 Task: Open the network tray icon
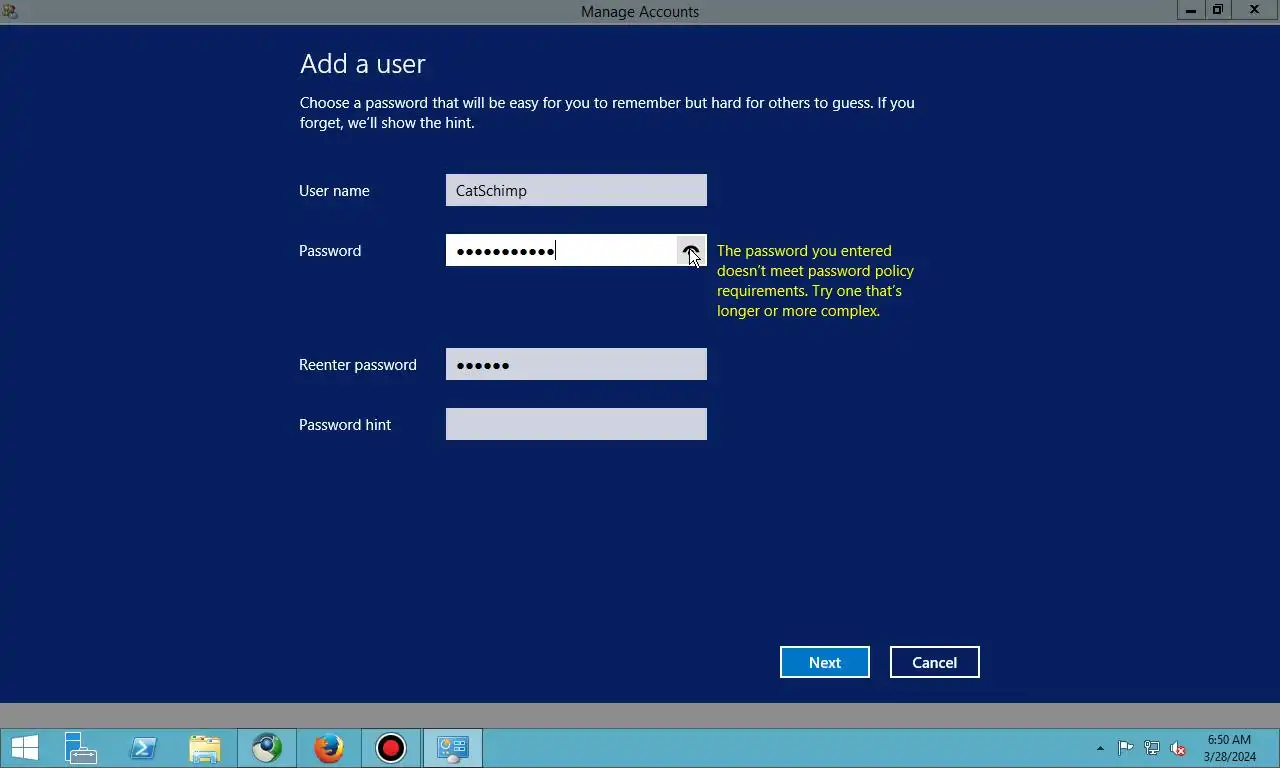(1152, 748)
